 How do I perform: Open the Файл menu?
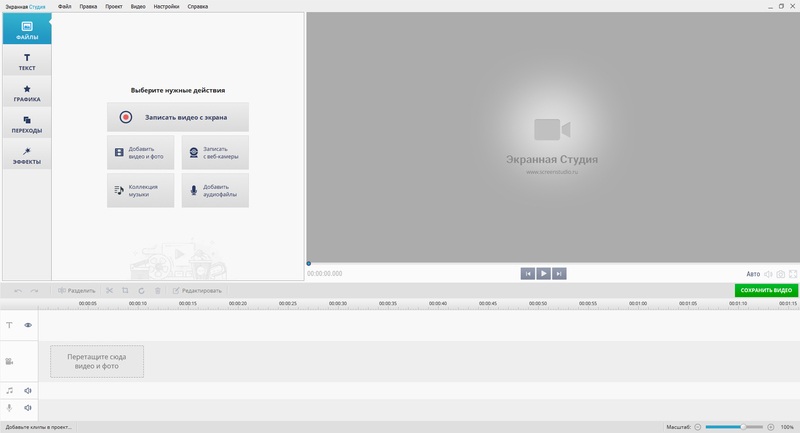coord(65,6)
